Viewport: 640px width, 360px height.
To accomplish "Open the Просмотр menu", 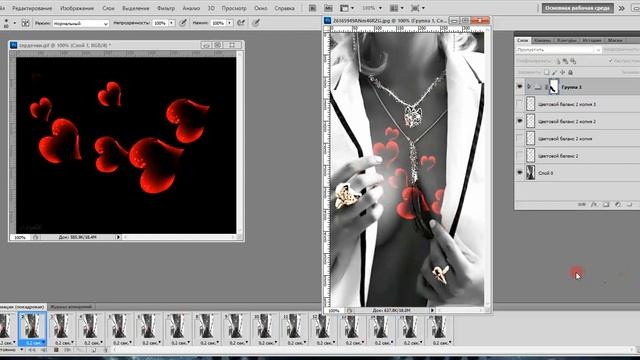I will (x=234, y=8).
